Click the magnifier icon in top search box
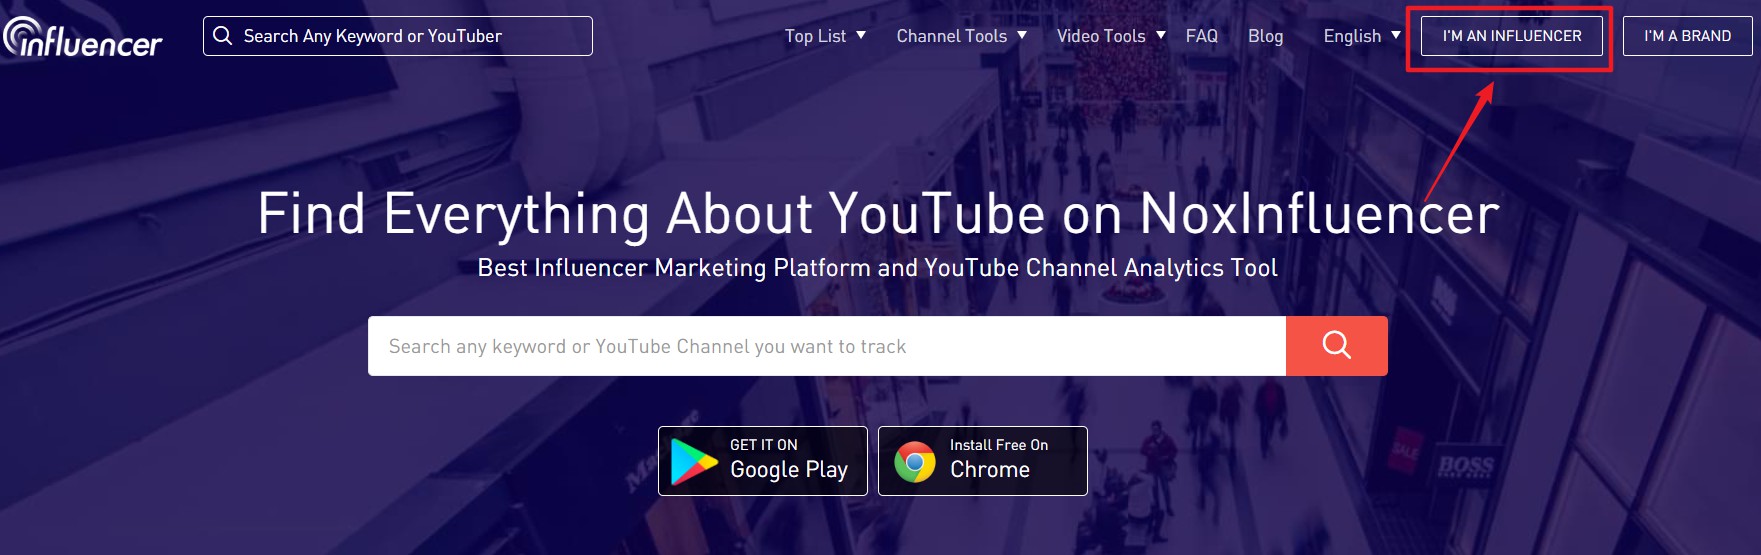Screen dimensions: 1761x555 coord(223,36)
